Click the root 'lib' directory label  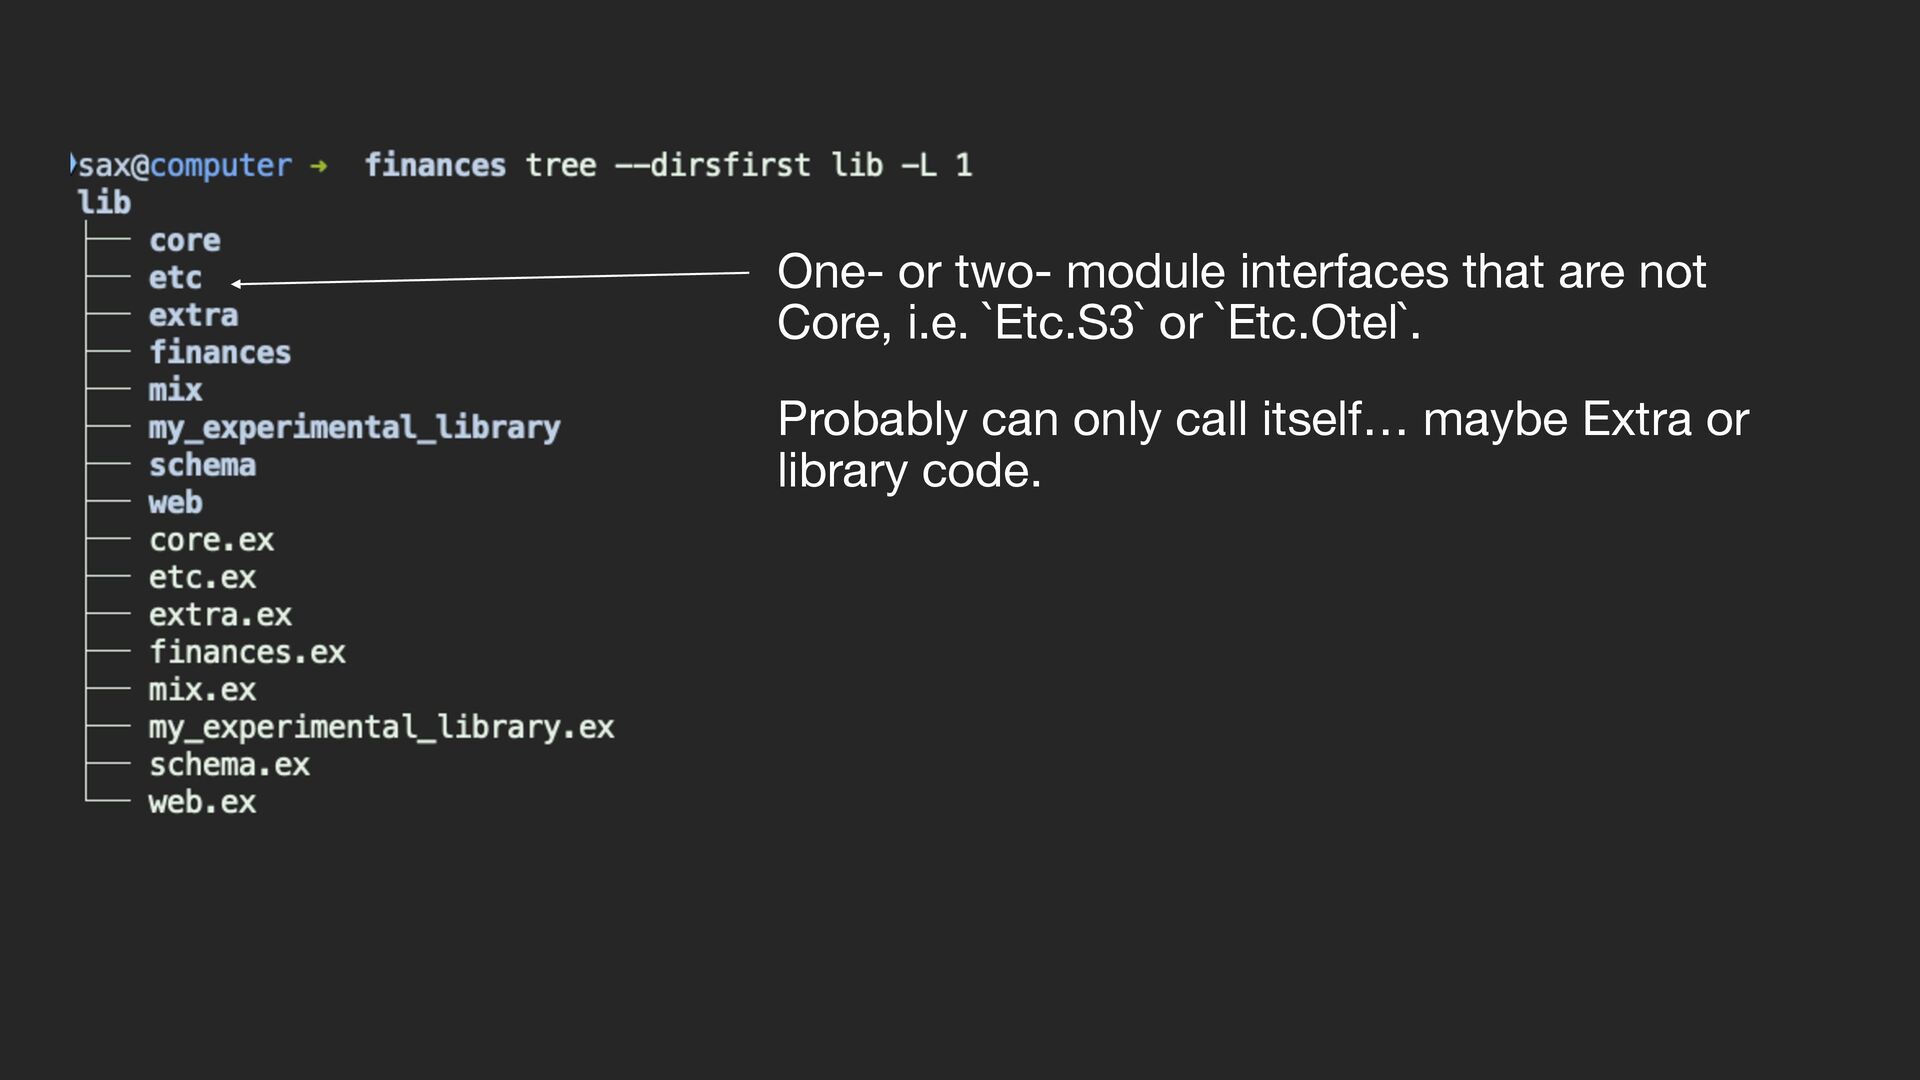point(104,203)
